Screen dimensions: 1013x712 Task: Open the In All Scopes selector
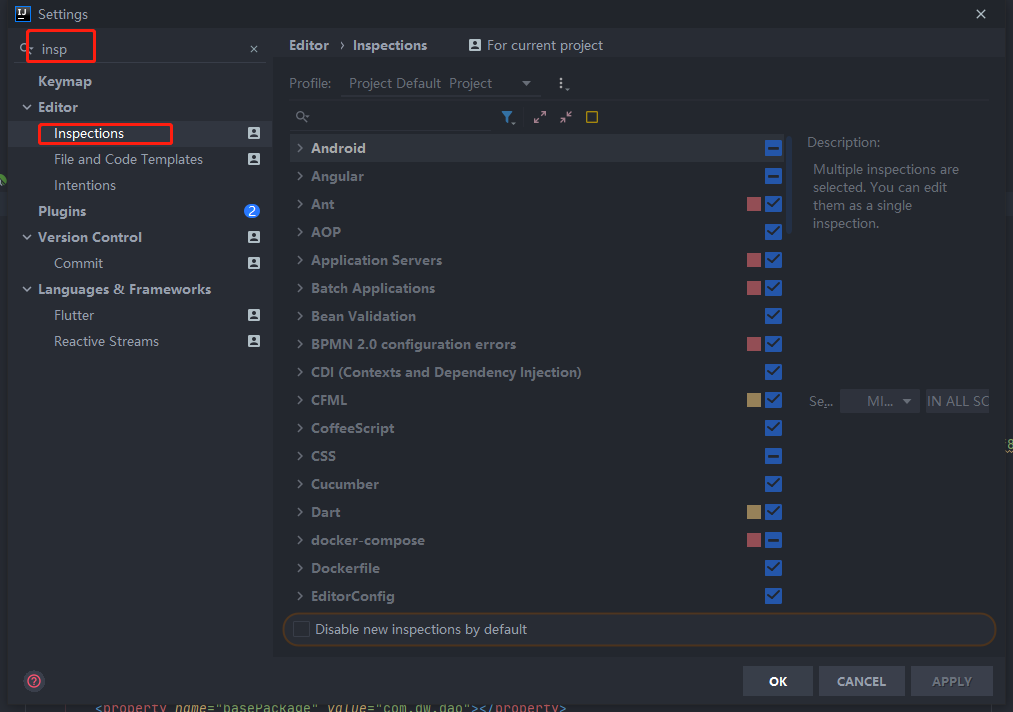coord(957,401)
